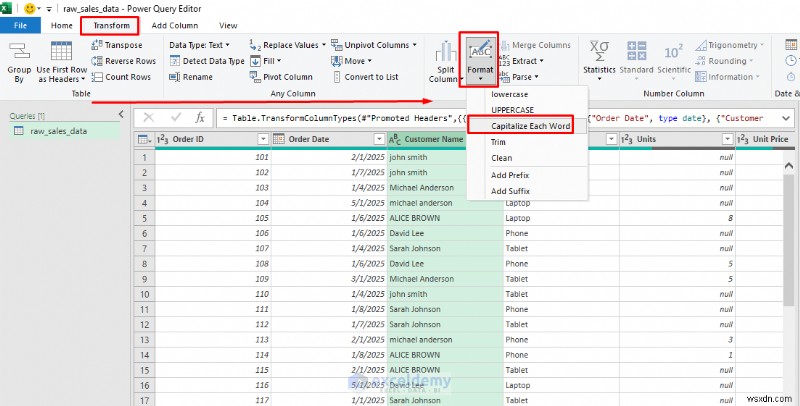Open the Order ID column filter arrow

(263, 139)
